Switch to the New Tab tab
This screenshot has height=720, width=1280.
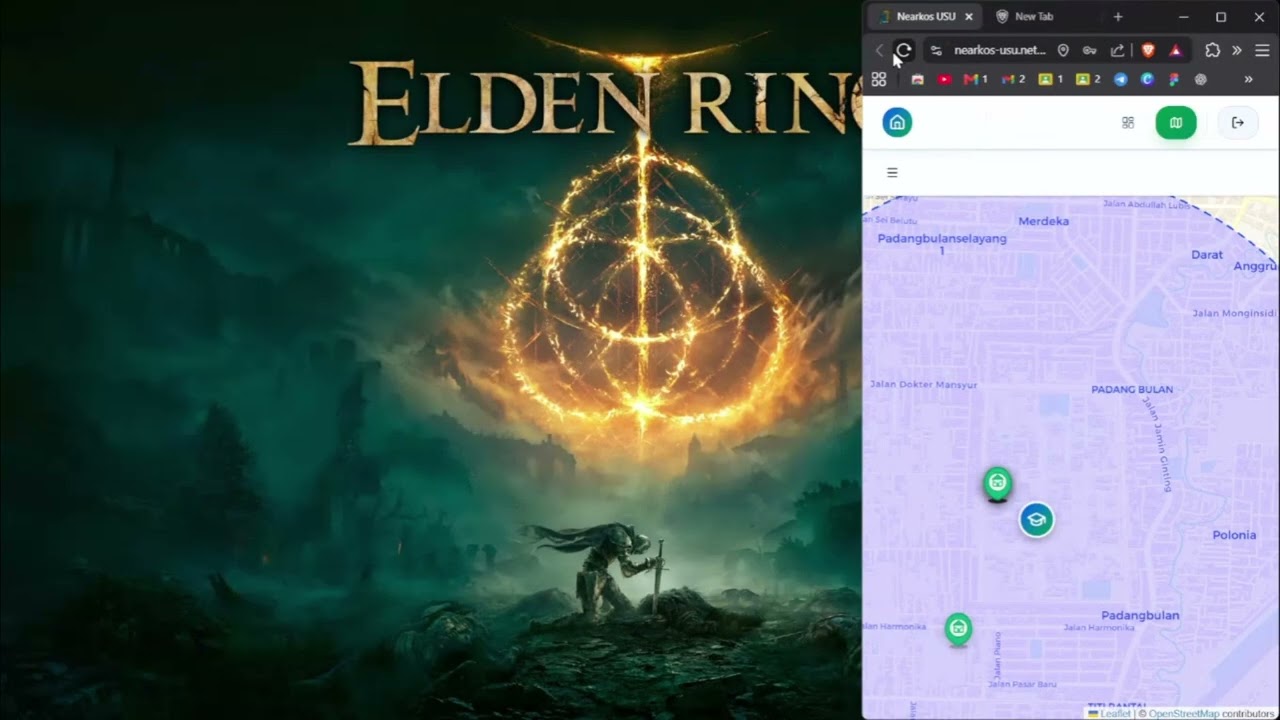1034,17
